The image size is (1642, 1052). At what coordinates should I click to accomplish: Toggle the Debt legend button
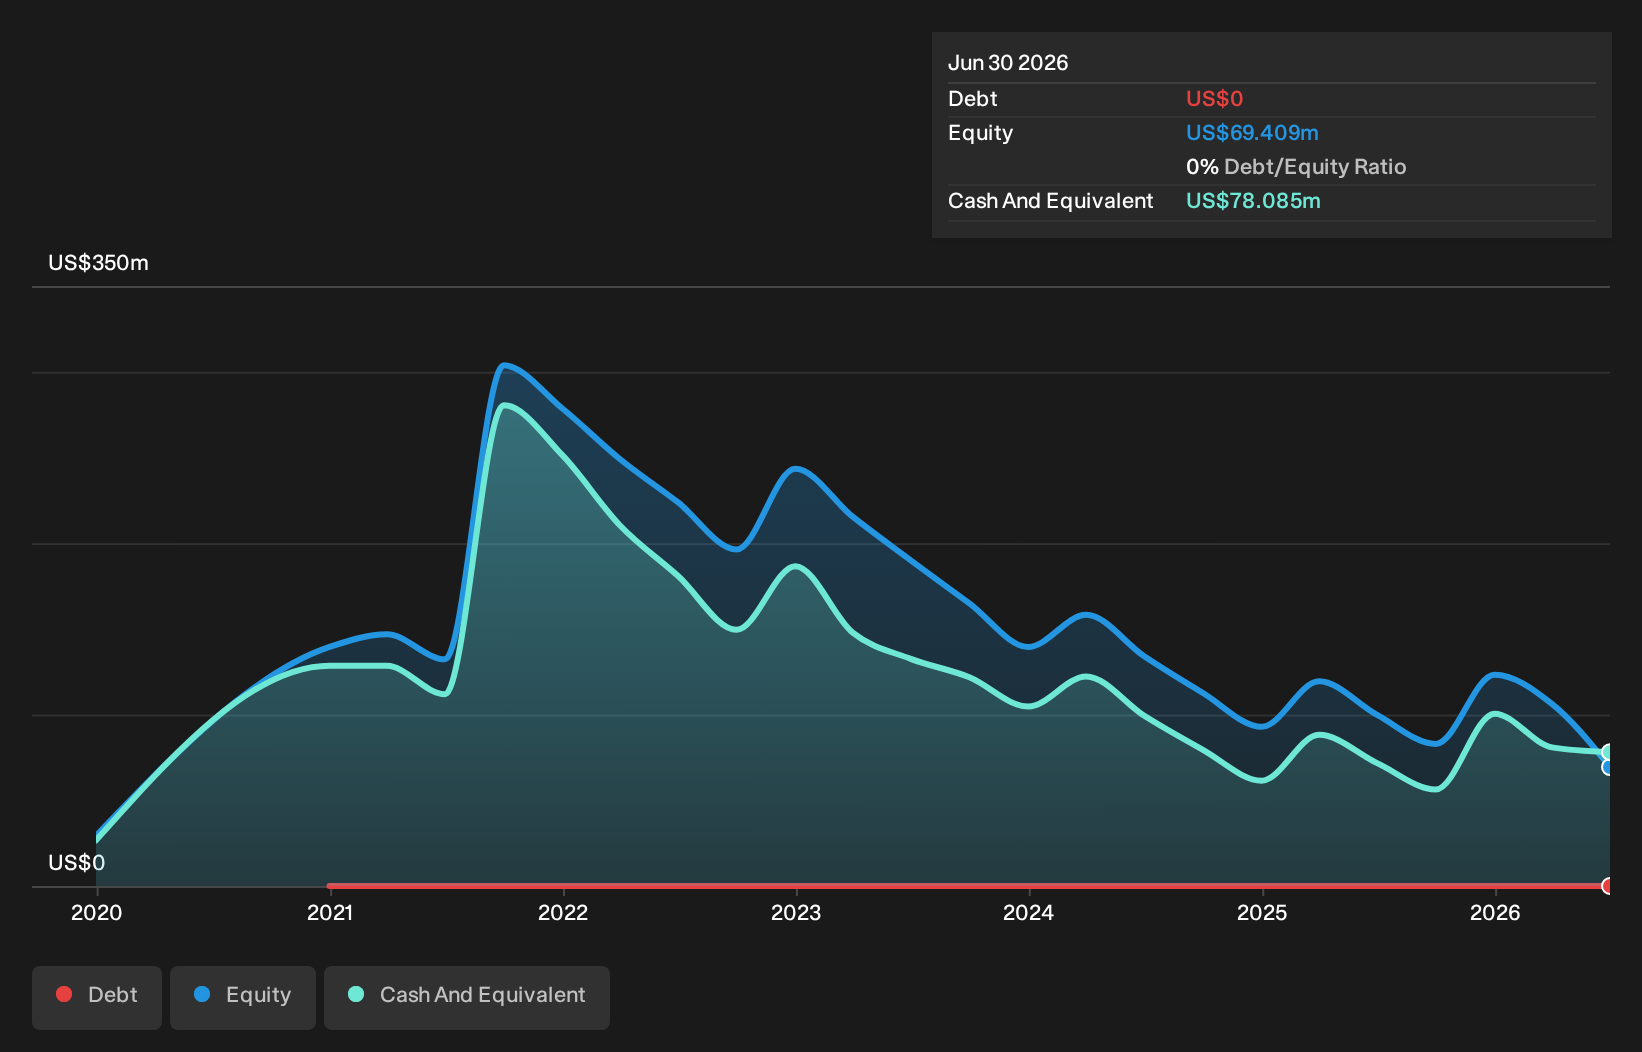point(97,997)
